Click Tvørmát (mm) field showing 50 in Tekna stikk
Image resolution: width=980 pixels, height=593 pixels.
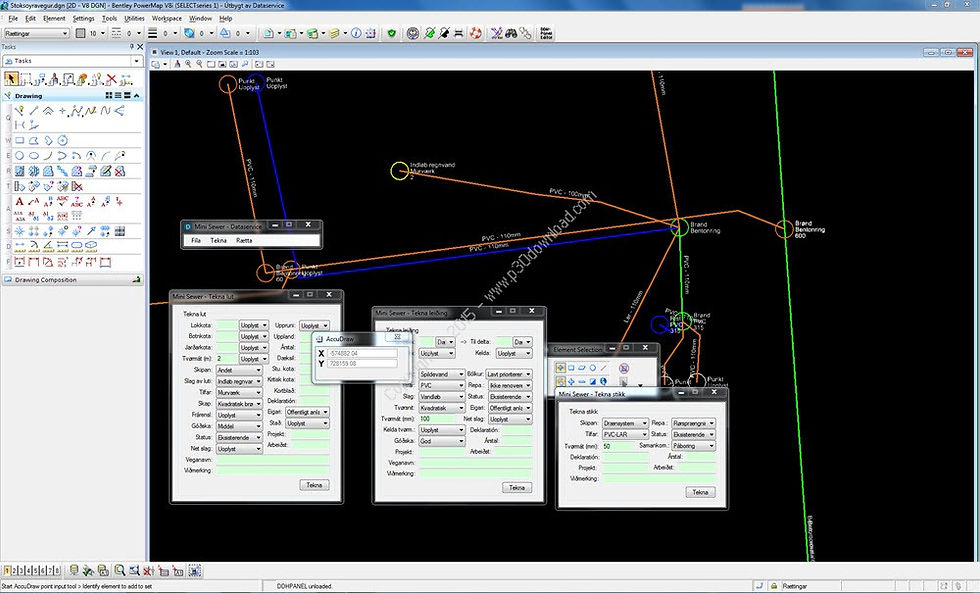coord(619,446)
